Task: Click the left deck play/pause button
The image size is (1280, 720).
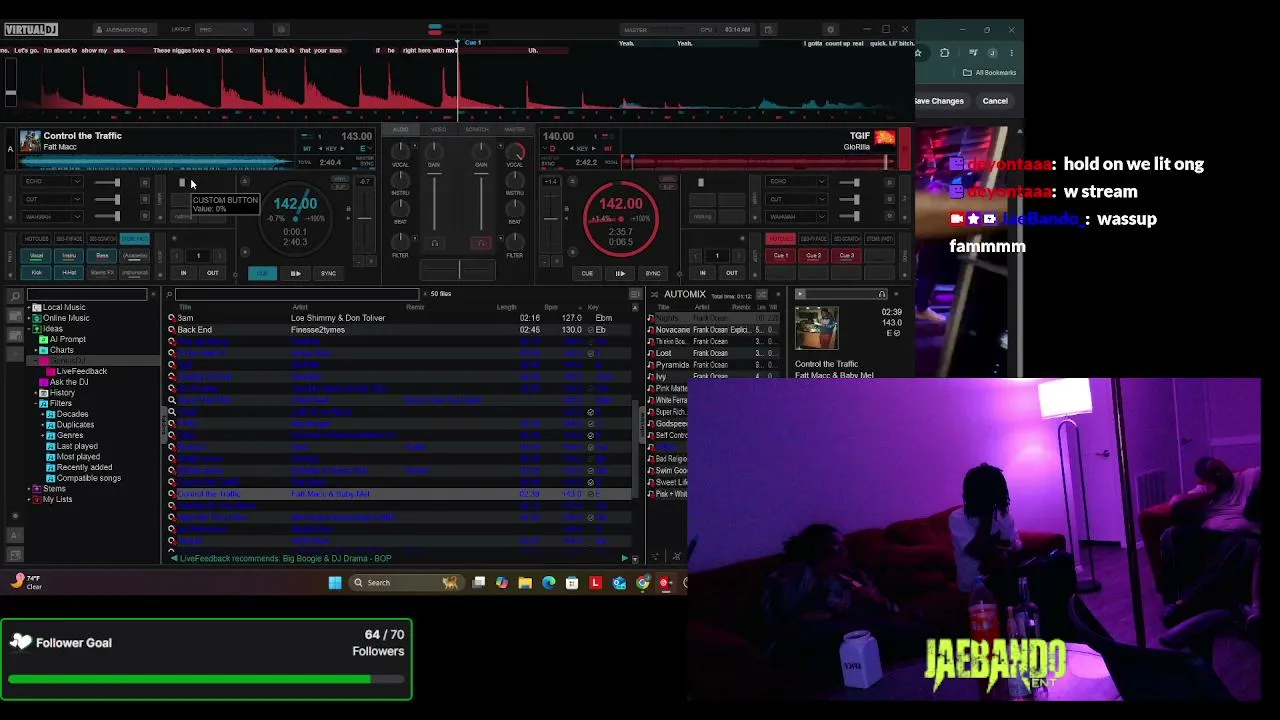Action: [x=295, y=273]
